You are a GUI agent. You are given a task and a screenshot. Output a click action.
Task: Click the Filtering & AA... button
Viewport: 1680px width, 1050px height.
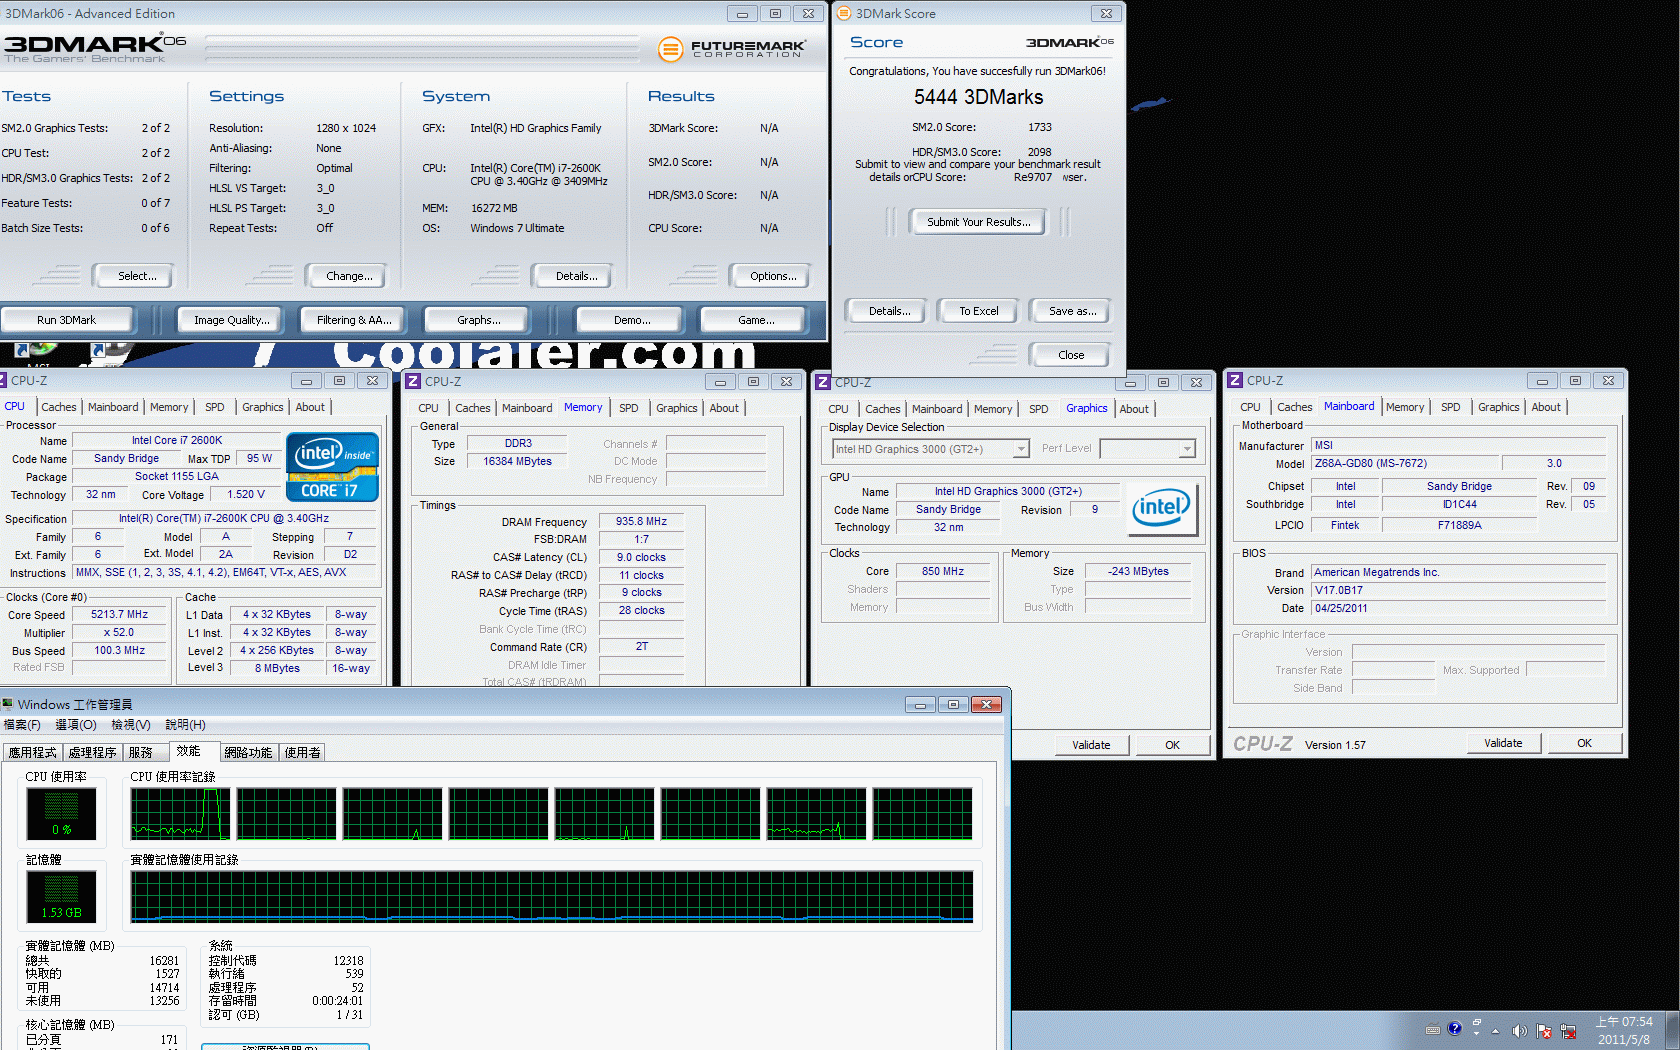354,320
